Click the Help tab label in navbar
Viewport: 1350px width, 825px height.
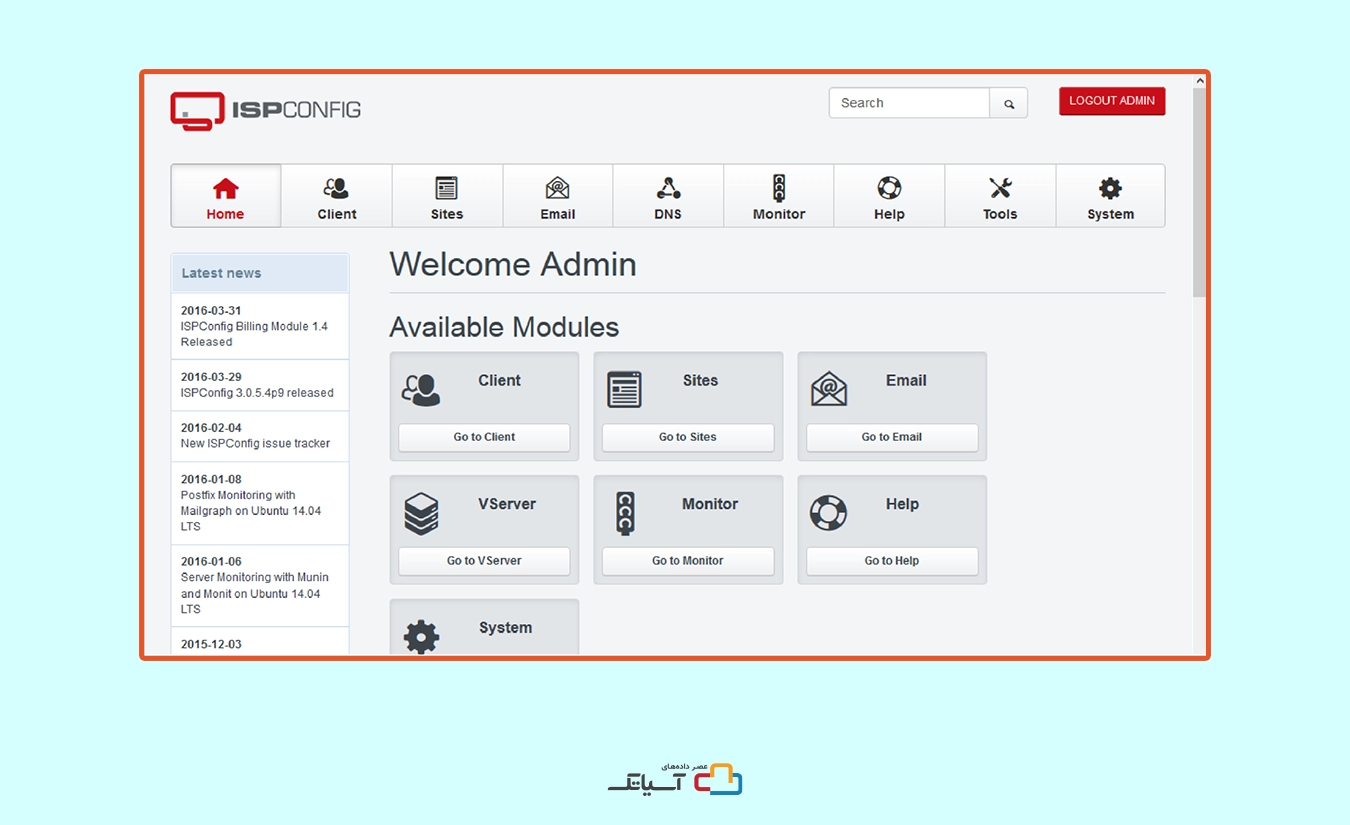pyautogui.click(x=889, y=214)
